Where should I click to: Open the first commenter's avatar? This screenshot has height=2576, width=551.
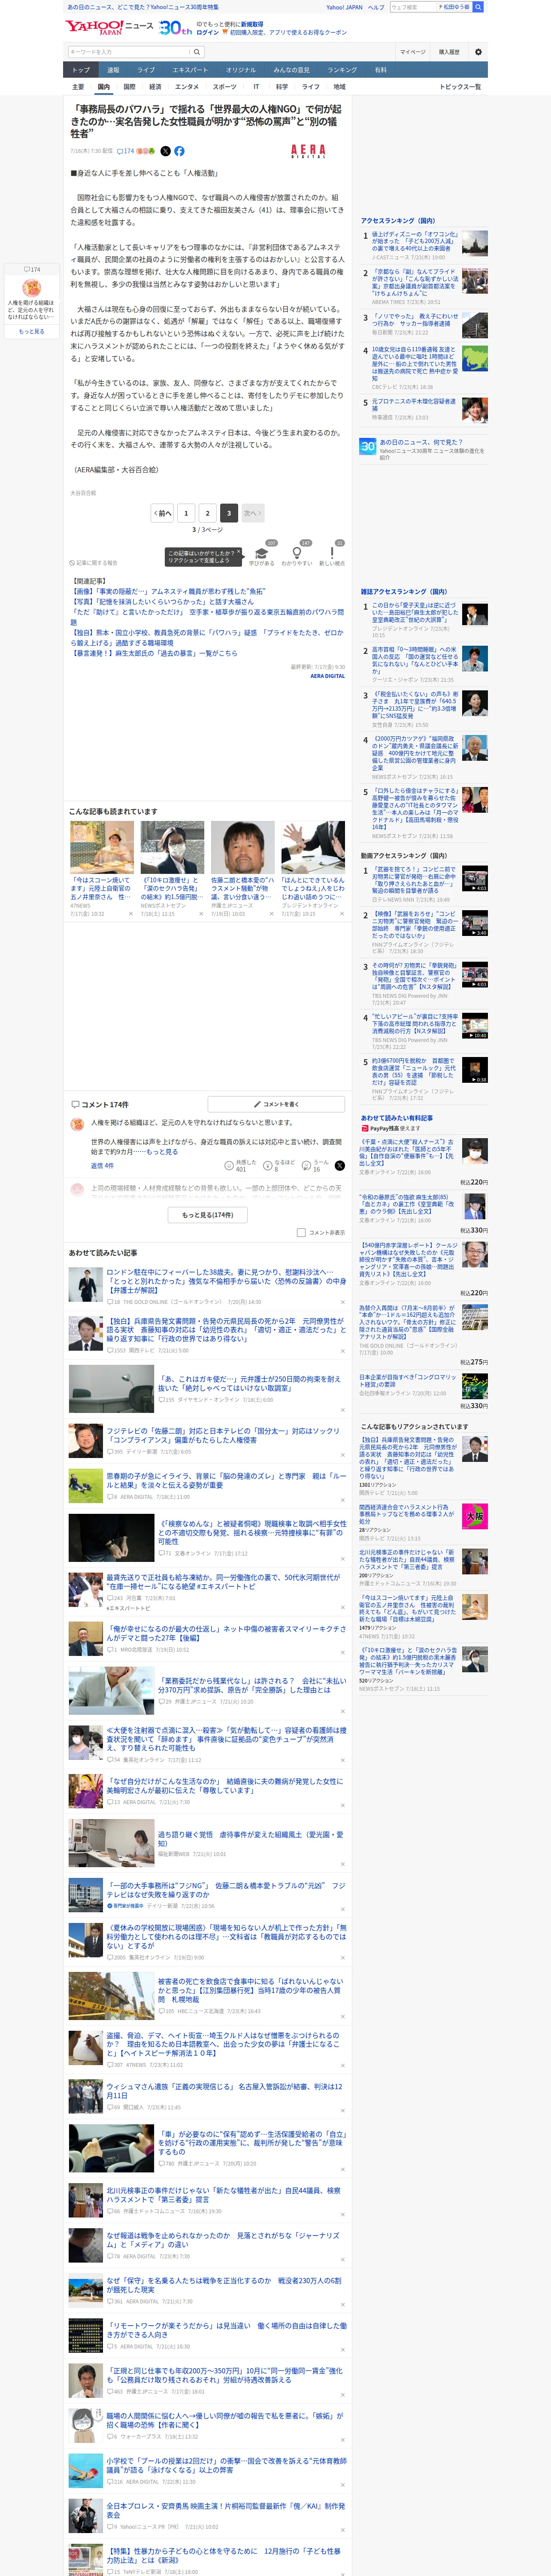pyautogui.click(x=77, y=1124)
